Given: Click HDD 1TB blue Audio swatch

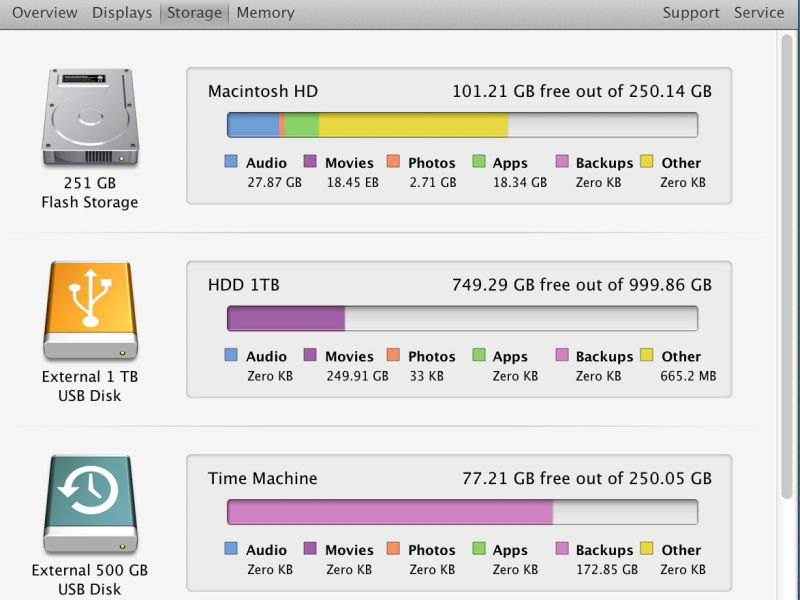Looking at the screenshot, I should tap(231, 355).
